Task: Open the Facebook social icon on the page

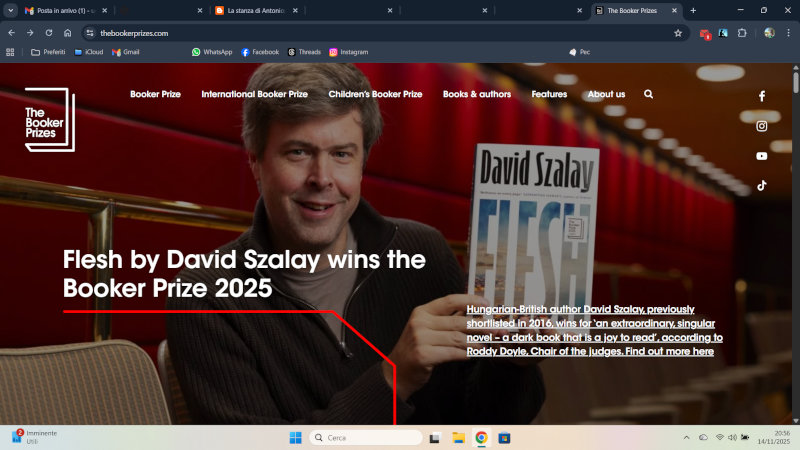Action: pos(761,96)
